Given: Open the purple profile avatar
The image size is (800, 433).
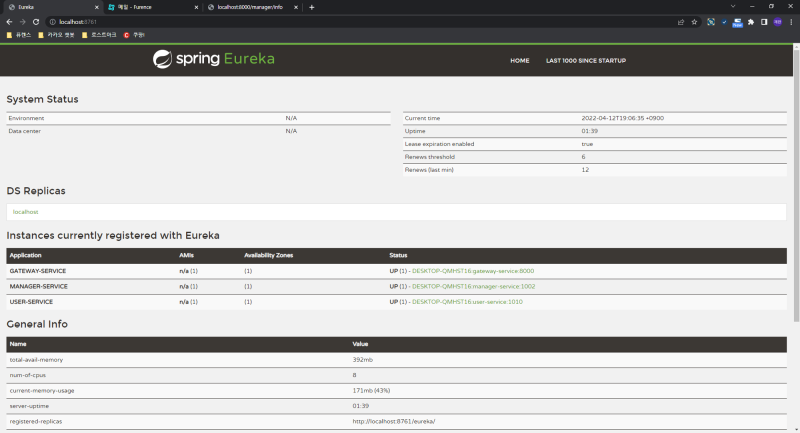Looking at the screenshot, I should click(x=777, y=22).
